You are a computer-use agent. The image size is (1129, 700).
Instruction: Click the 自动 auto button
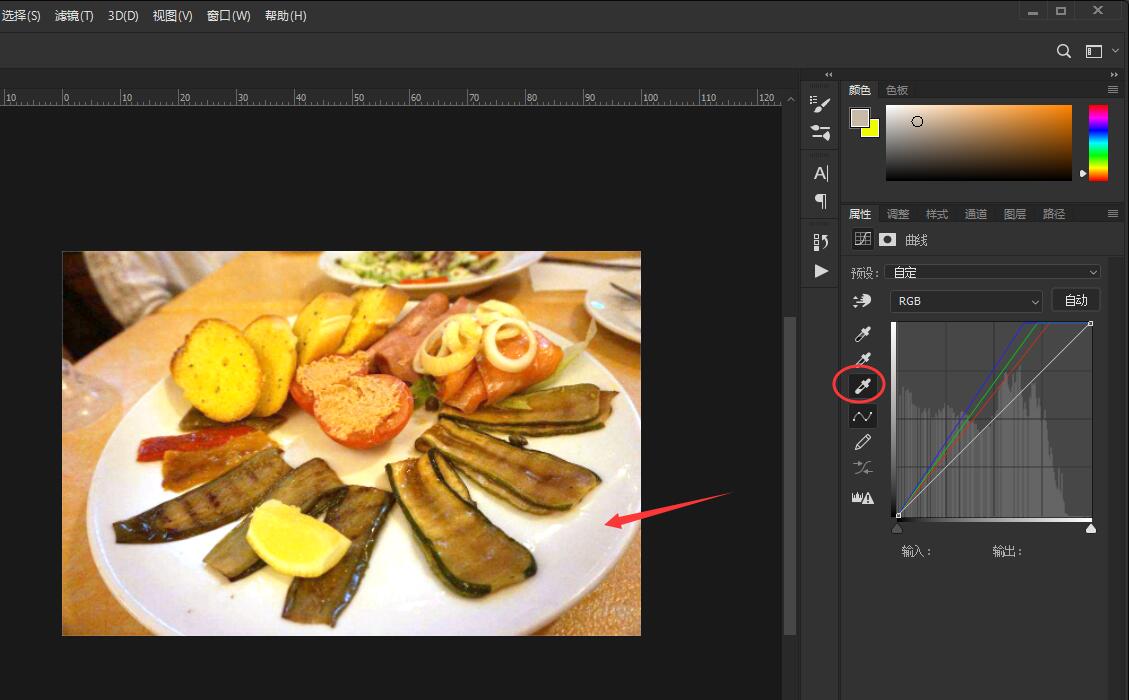(1075, 300)
